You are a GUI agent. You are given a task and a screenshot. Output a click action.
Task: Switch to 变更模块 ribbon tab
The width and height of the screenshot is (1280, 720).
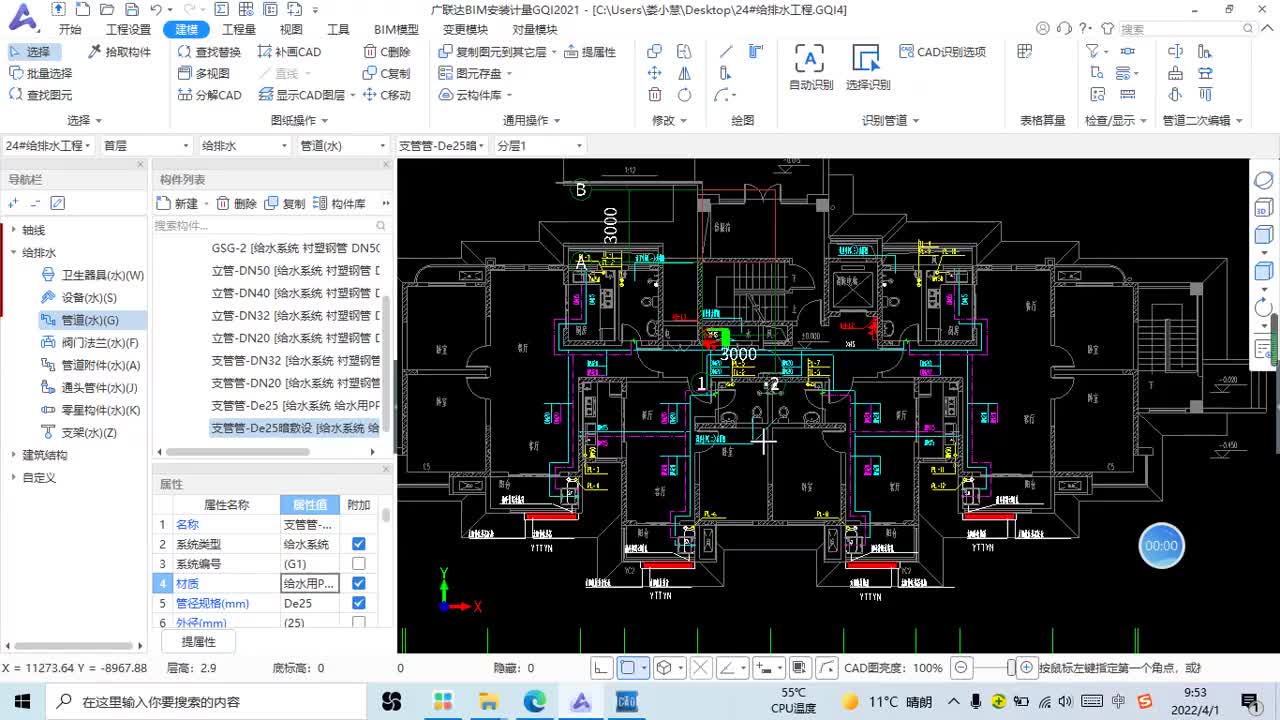(465, 29)
